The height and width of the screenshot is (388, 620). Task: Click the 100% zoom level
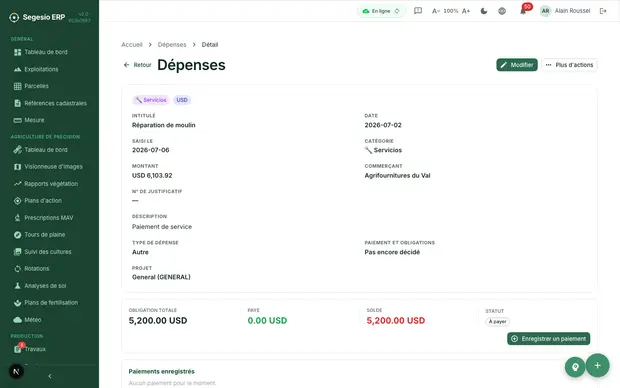point(451,11)
